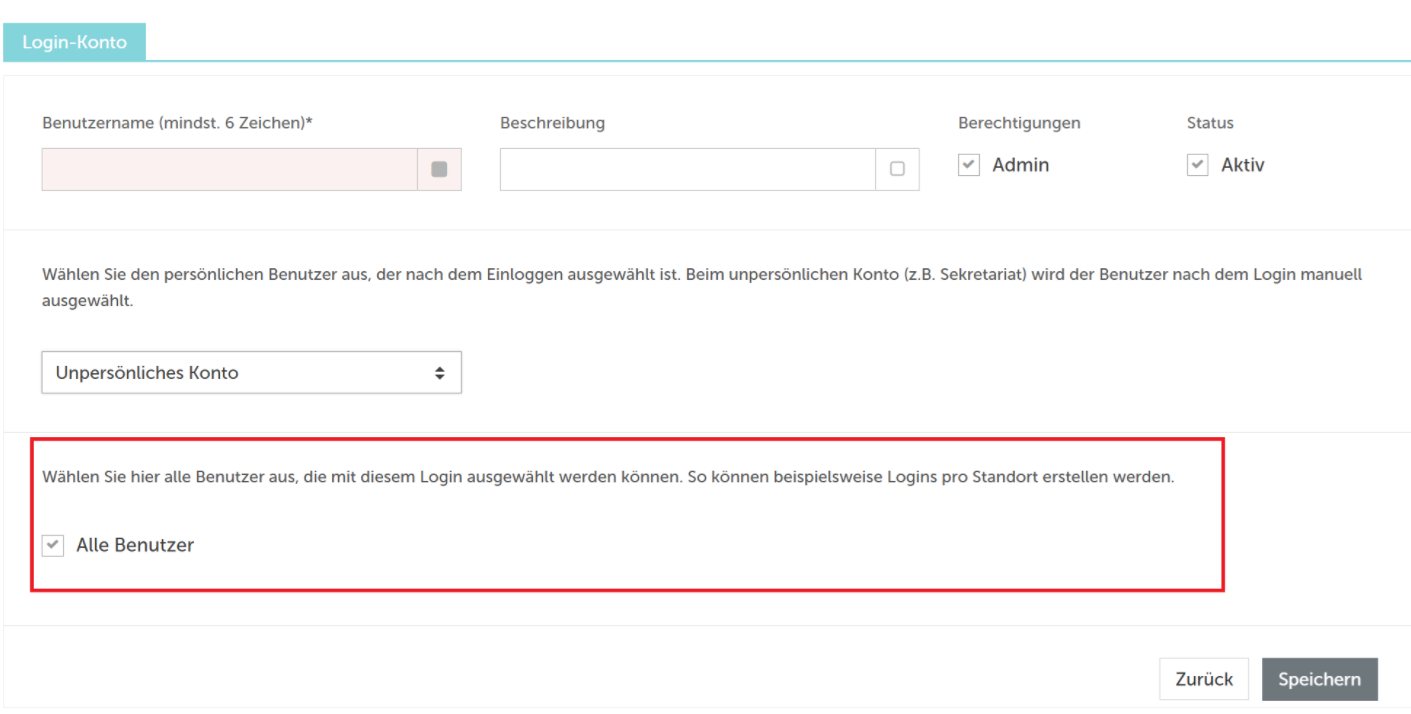Click the Status heading

tap(1210, 123)
